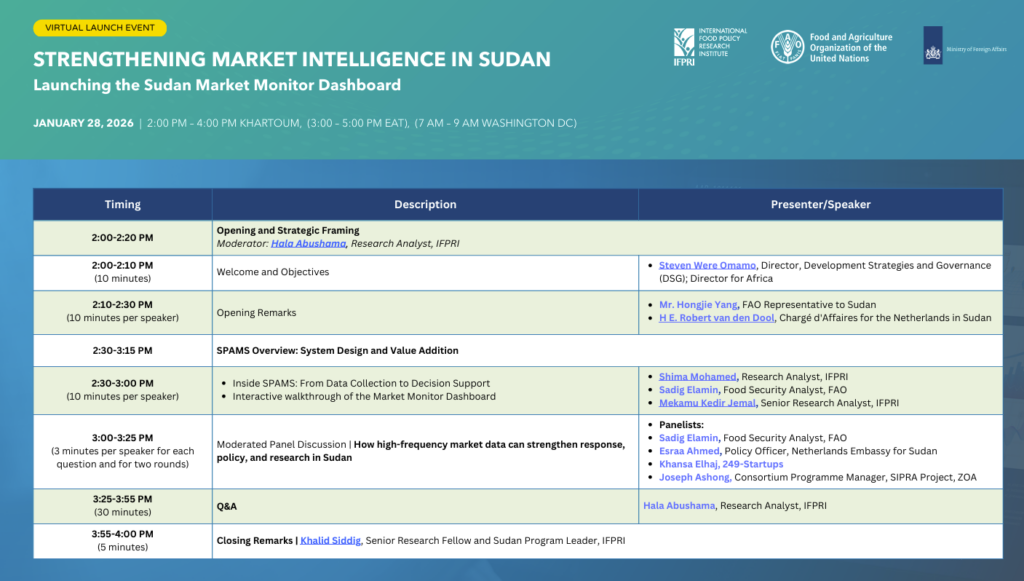The width and height of the screenshot is (1024, 581).
Task: Open Sadig Elamin link in 2:30-3:00 PM row
Action: pyautogui.click(x=690, y=390)
